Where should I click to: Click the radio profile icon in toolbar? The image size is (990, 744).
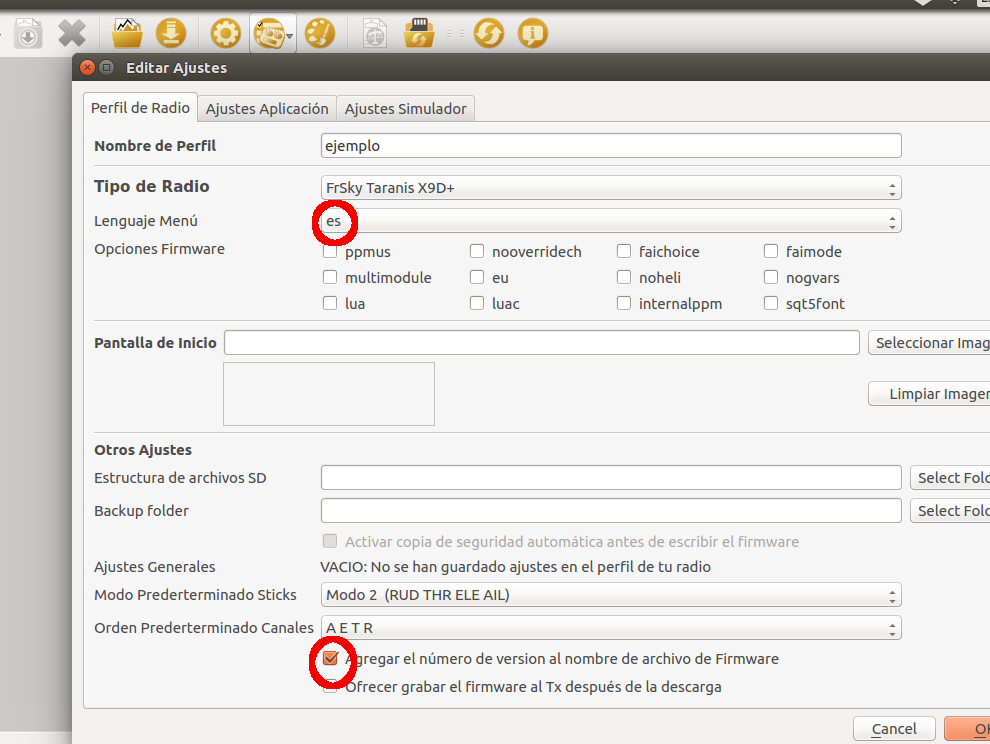[268, 33]
